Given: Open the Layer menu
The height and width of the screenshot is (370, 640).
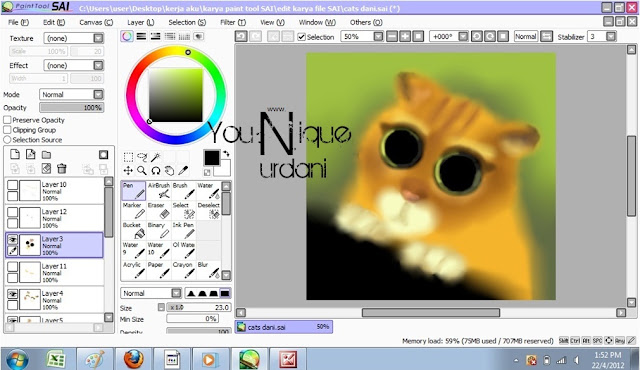Looking at the screenshot, I should pyautogui.click(x=140, y=22).
